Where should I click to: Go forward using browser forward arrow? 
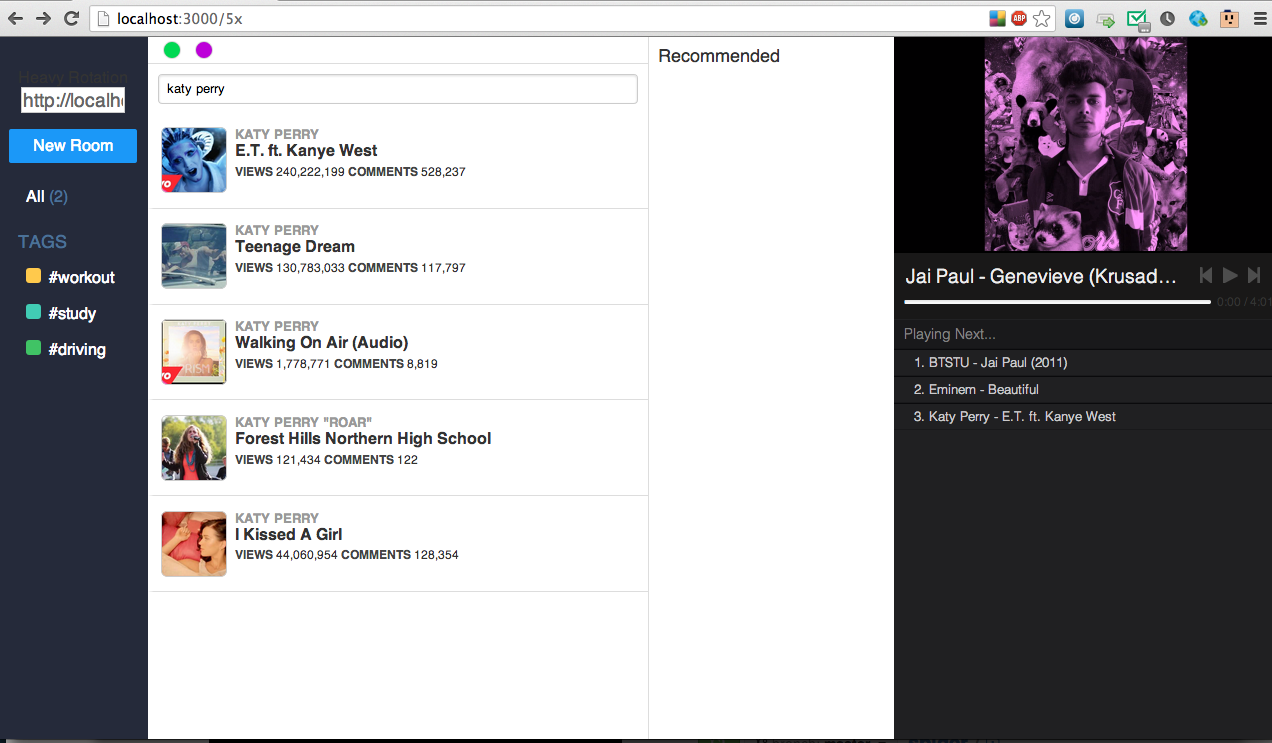(x=43, y=18)
